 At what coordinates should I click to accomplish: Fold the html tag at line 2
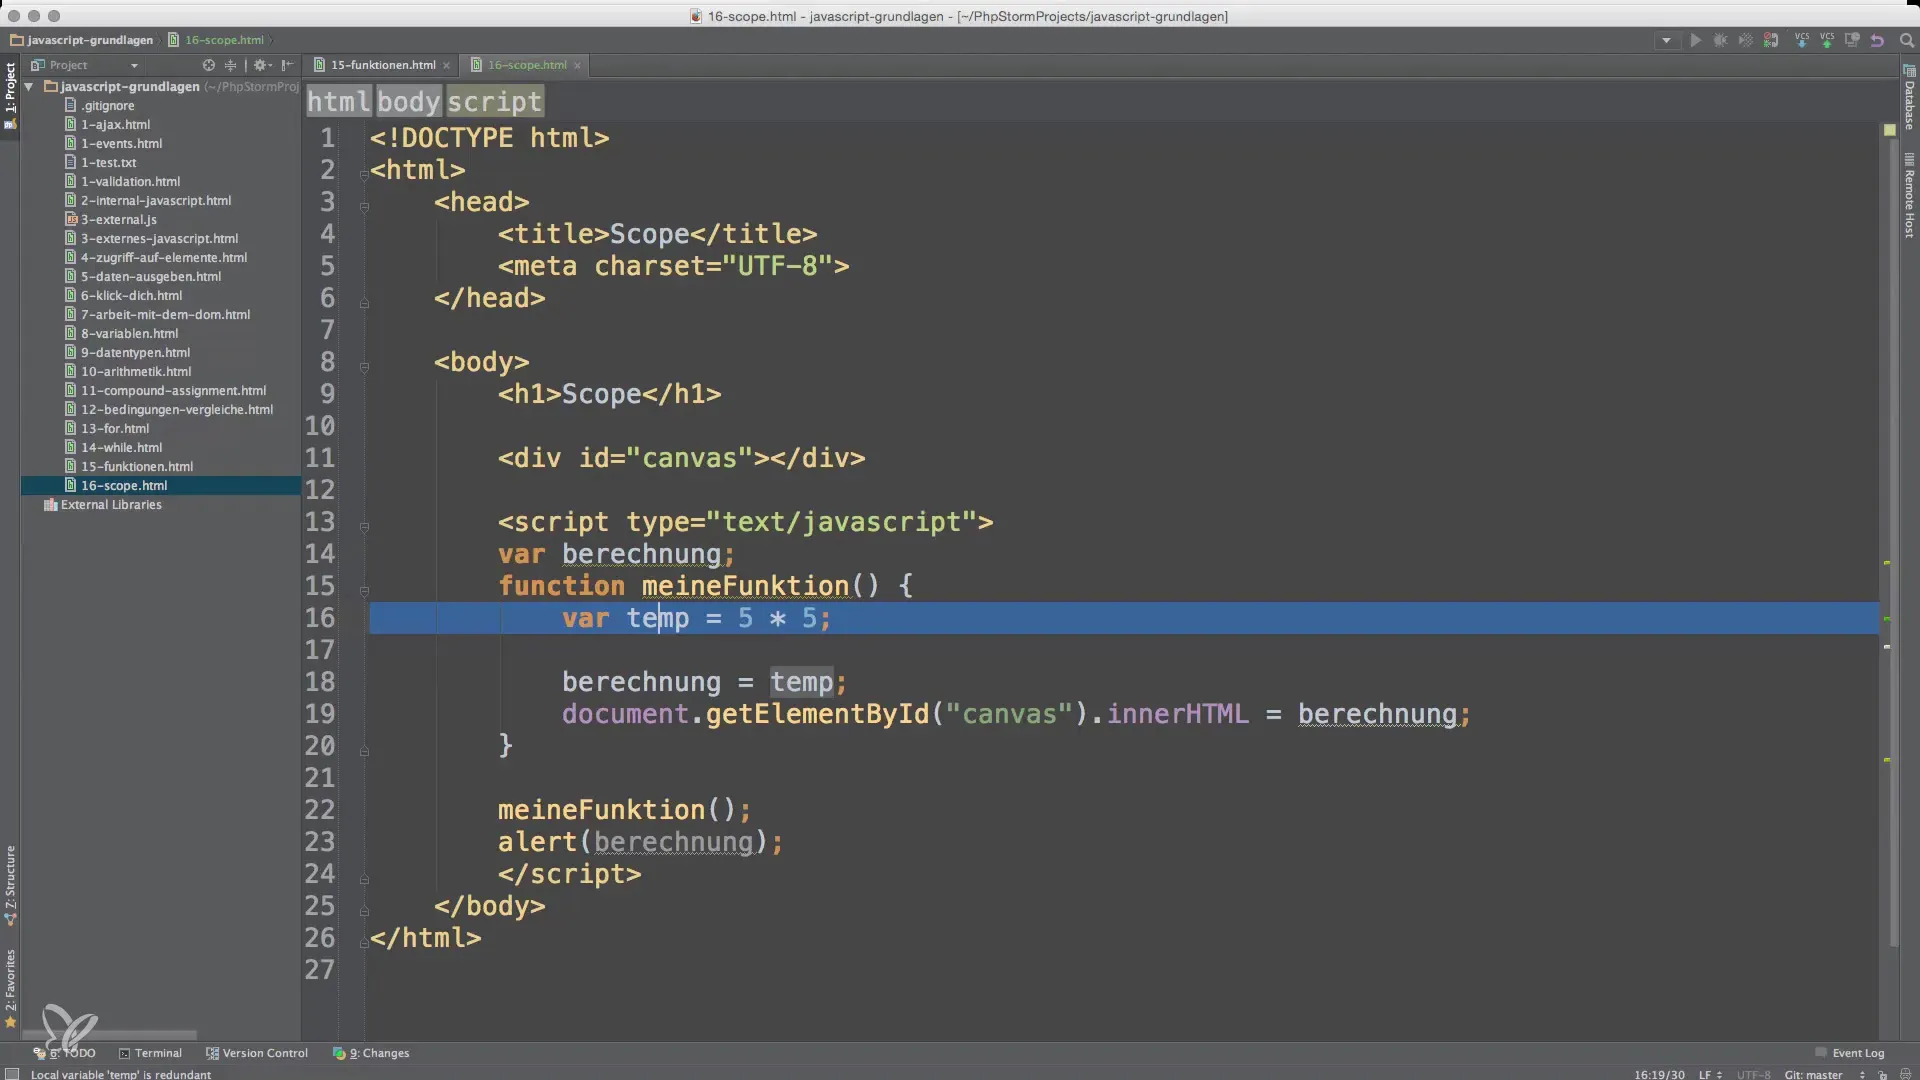tap(364, 175)
